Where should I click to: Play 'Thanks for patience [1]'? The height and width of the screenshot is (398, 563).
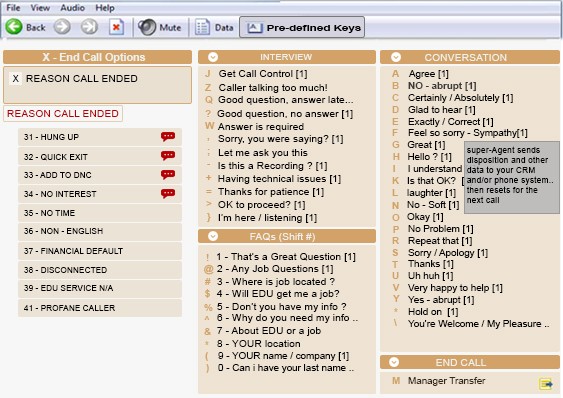(x=271, y=192)
